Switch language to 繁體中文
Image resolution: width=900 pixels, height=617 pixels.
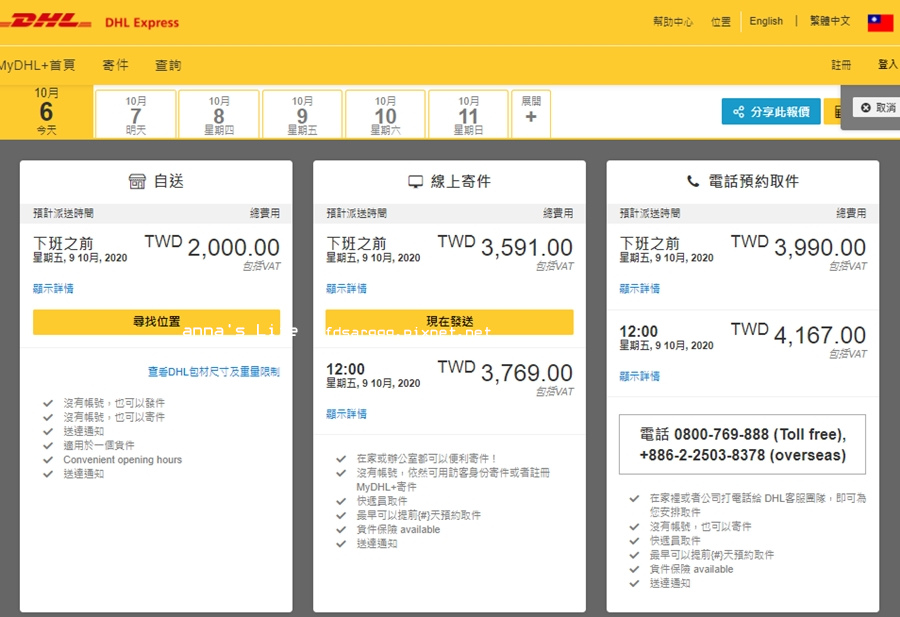(x=830, y=21)
